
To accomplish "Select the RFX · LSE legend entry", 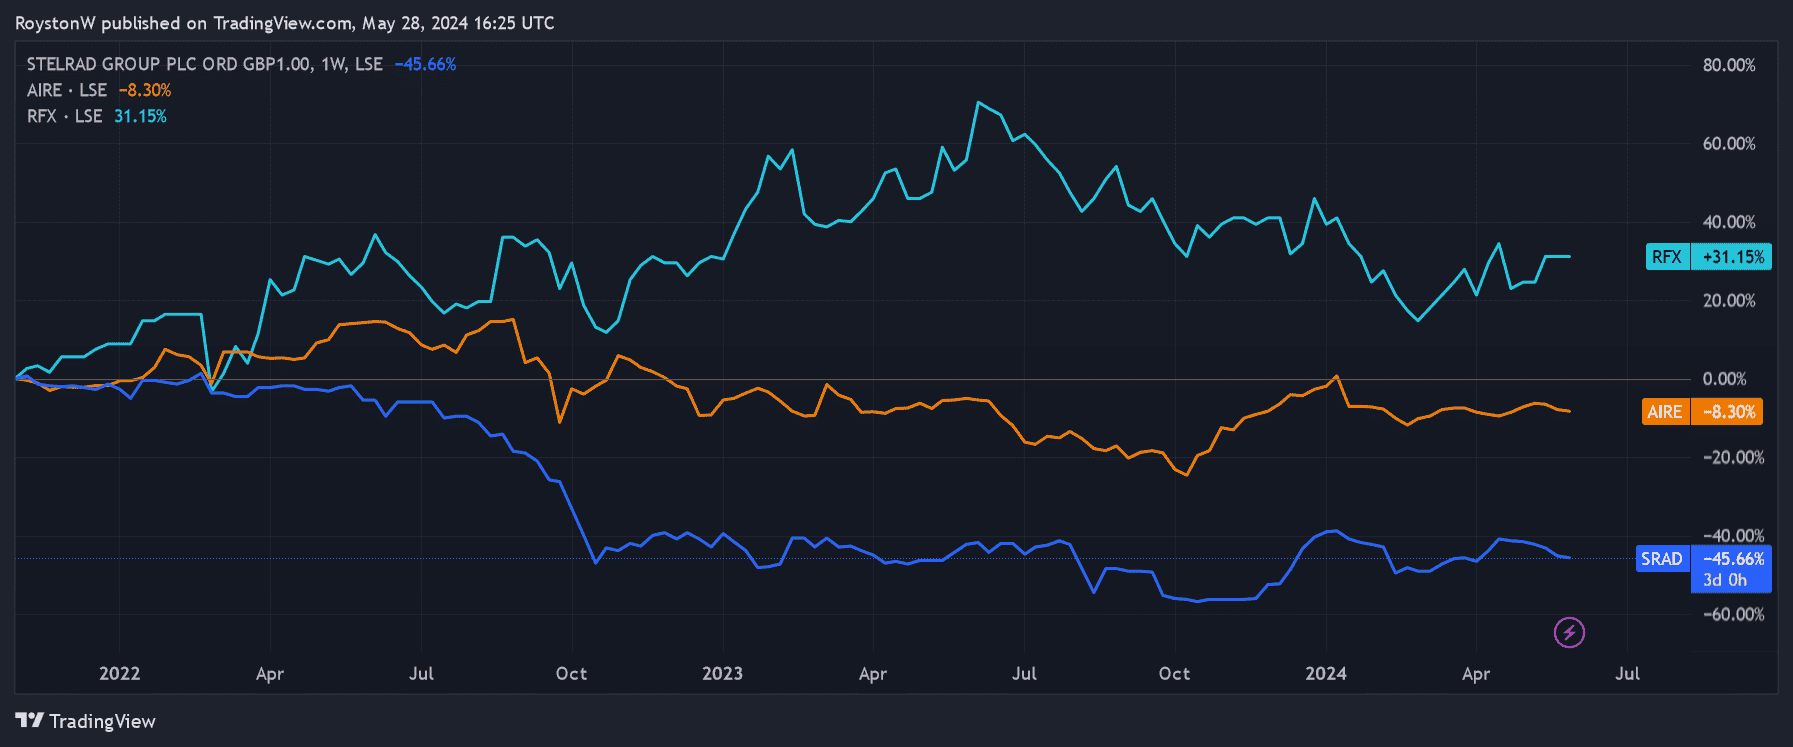I will tap(64, 116).
